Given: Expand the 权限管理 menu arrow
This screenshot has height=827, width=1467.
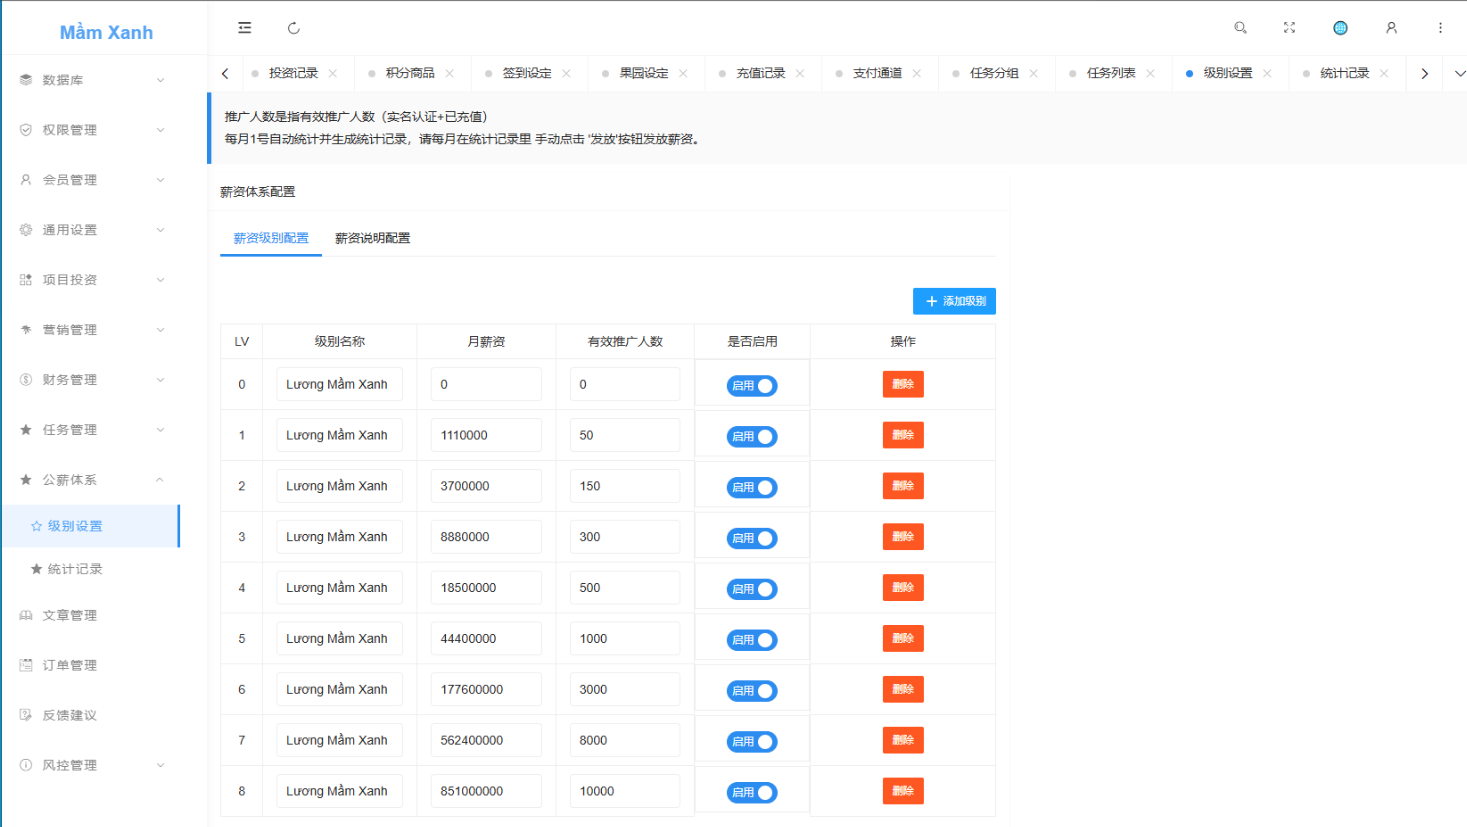Looking at the screenshot, I should pyautogui.click(x=160, y=130).
